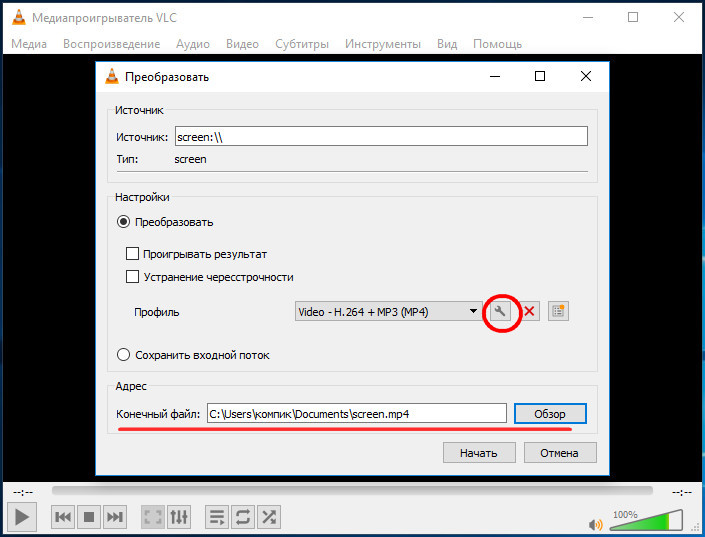Maximize the Преобразовать dialog

[x=540, y=76]
